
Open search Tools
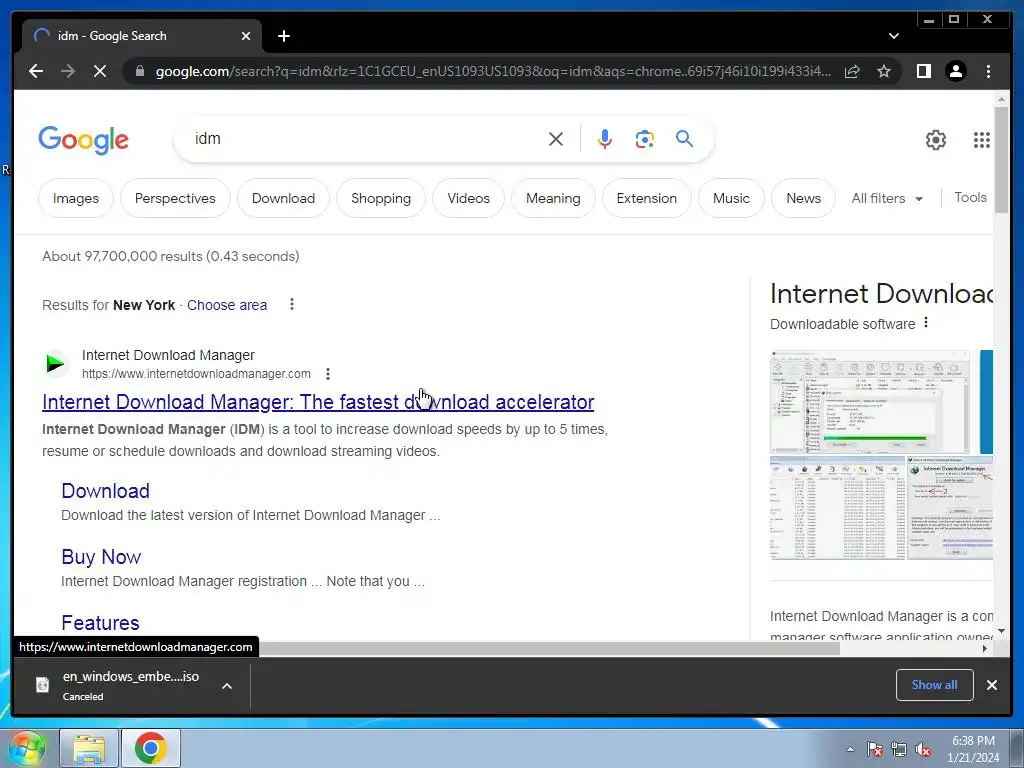click(970, 197)
